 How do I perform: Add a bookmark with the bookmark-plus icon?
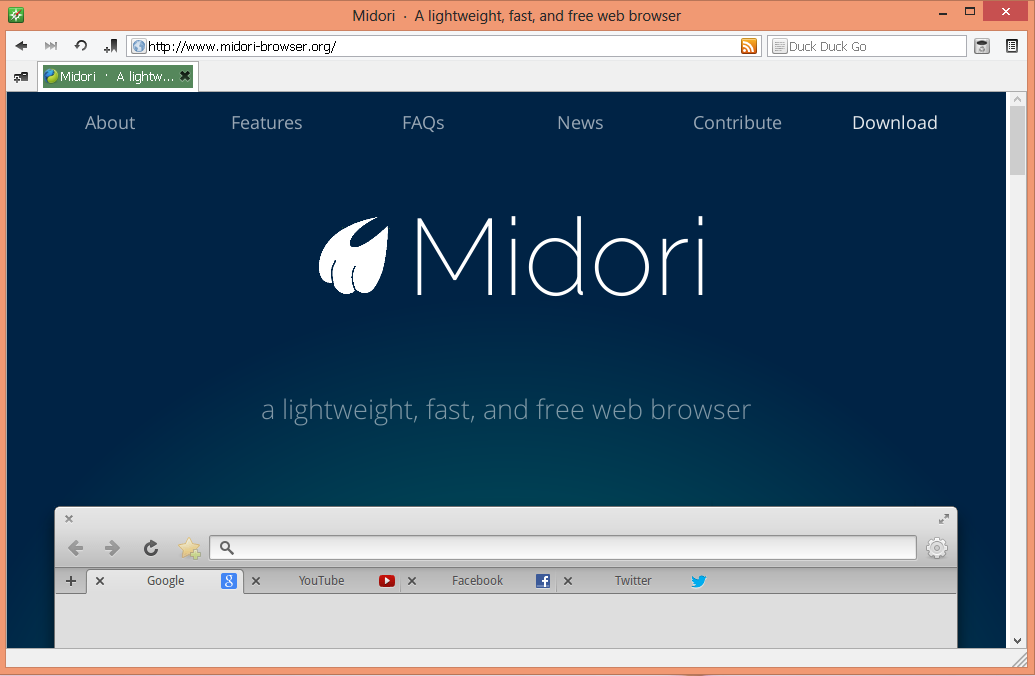point(110,46)
